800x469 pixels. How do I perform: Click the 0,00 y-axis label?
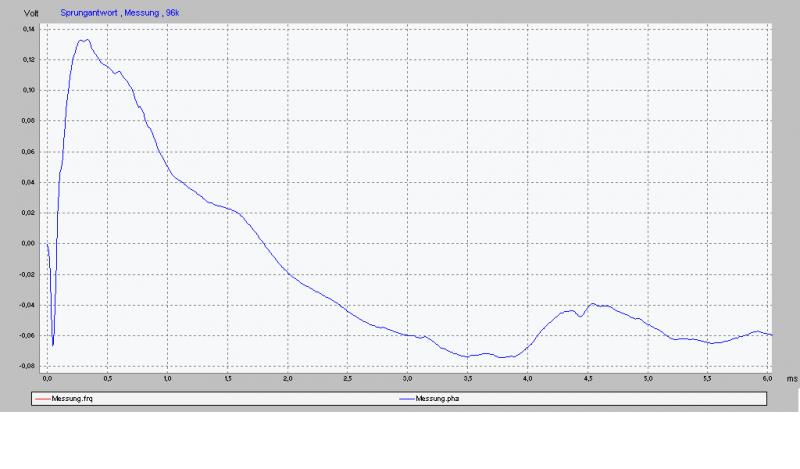pos(29,243)
